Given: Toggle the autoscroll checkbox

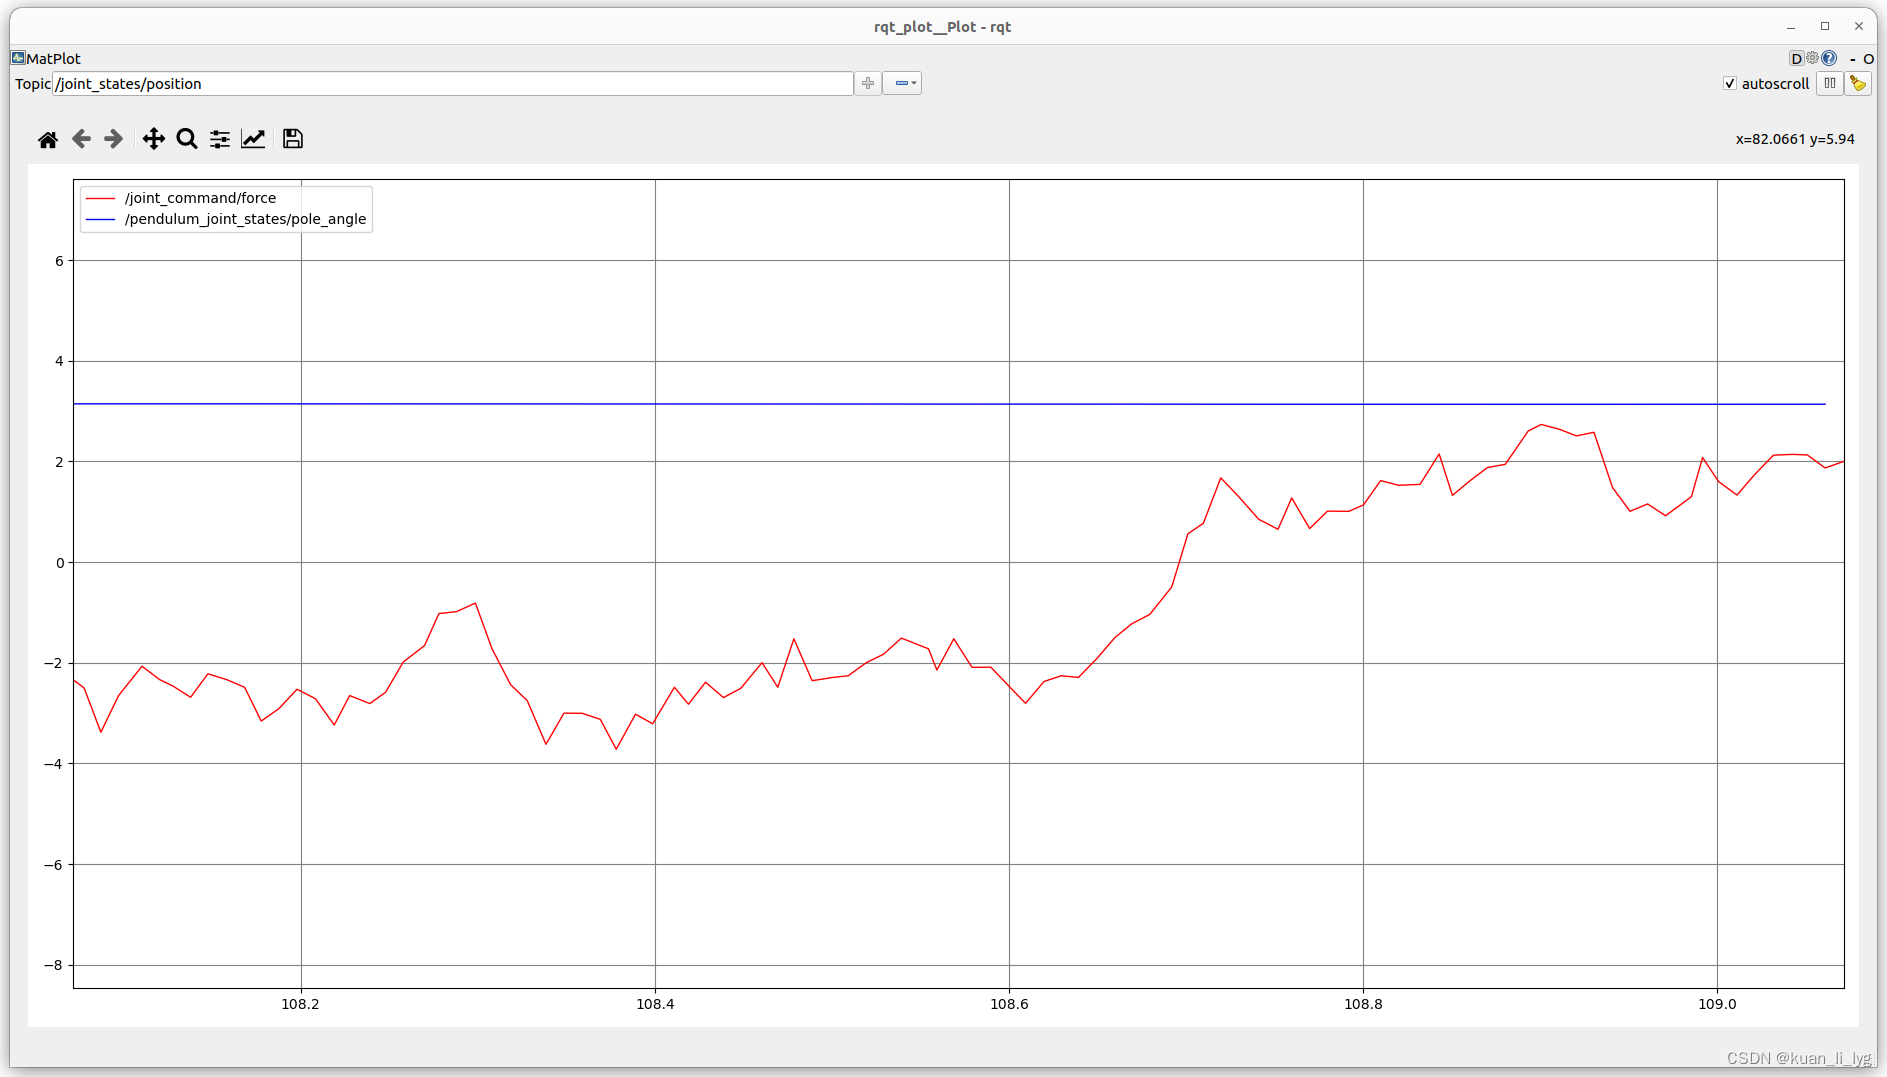Looking at the screenshot, I should click(x=1730, y=84).
